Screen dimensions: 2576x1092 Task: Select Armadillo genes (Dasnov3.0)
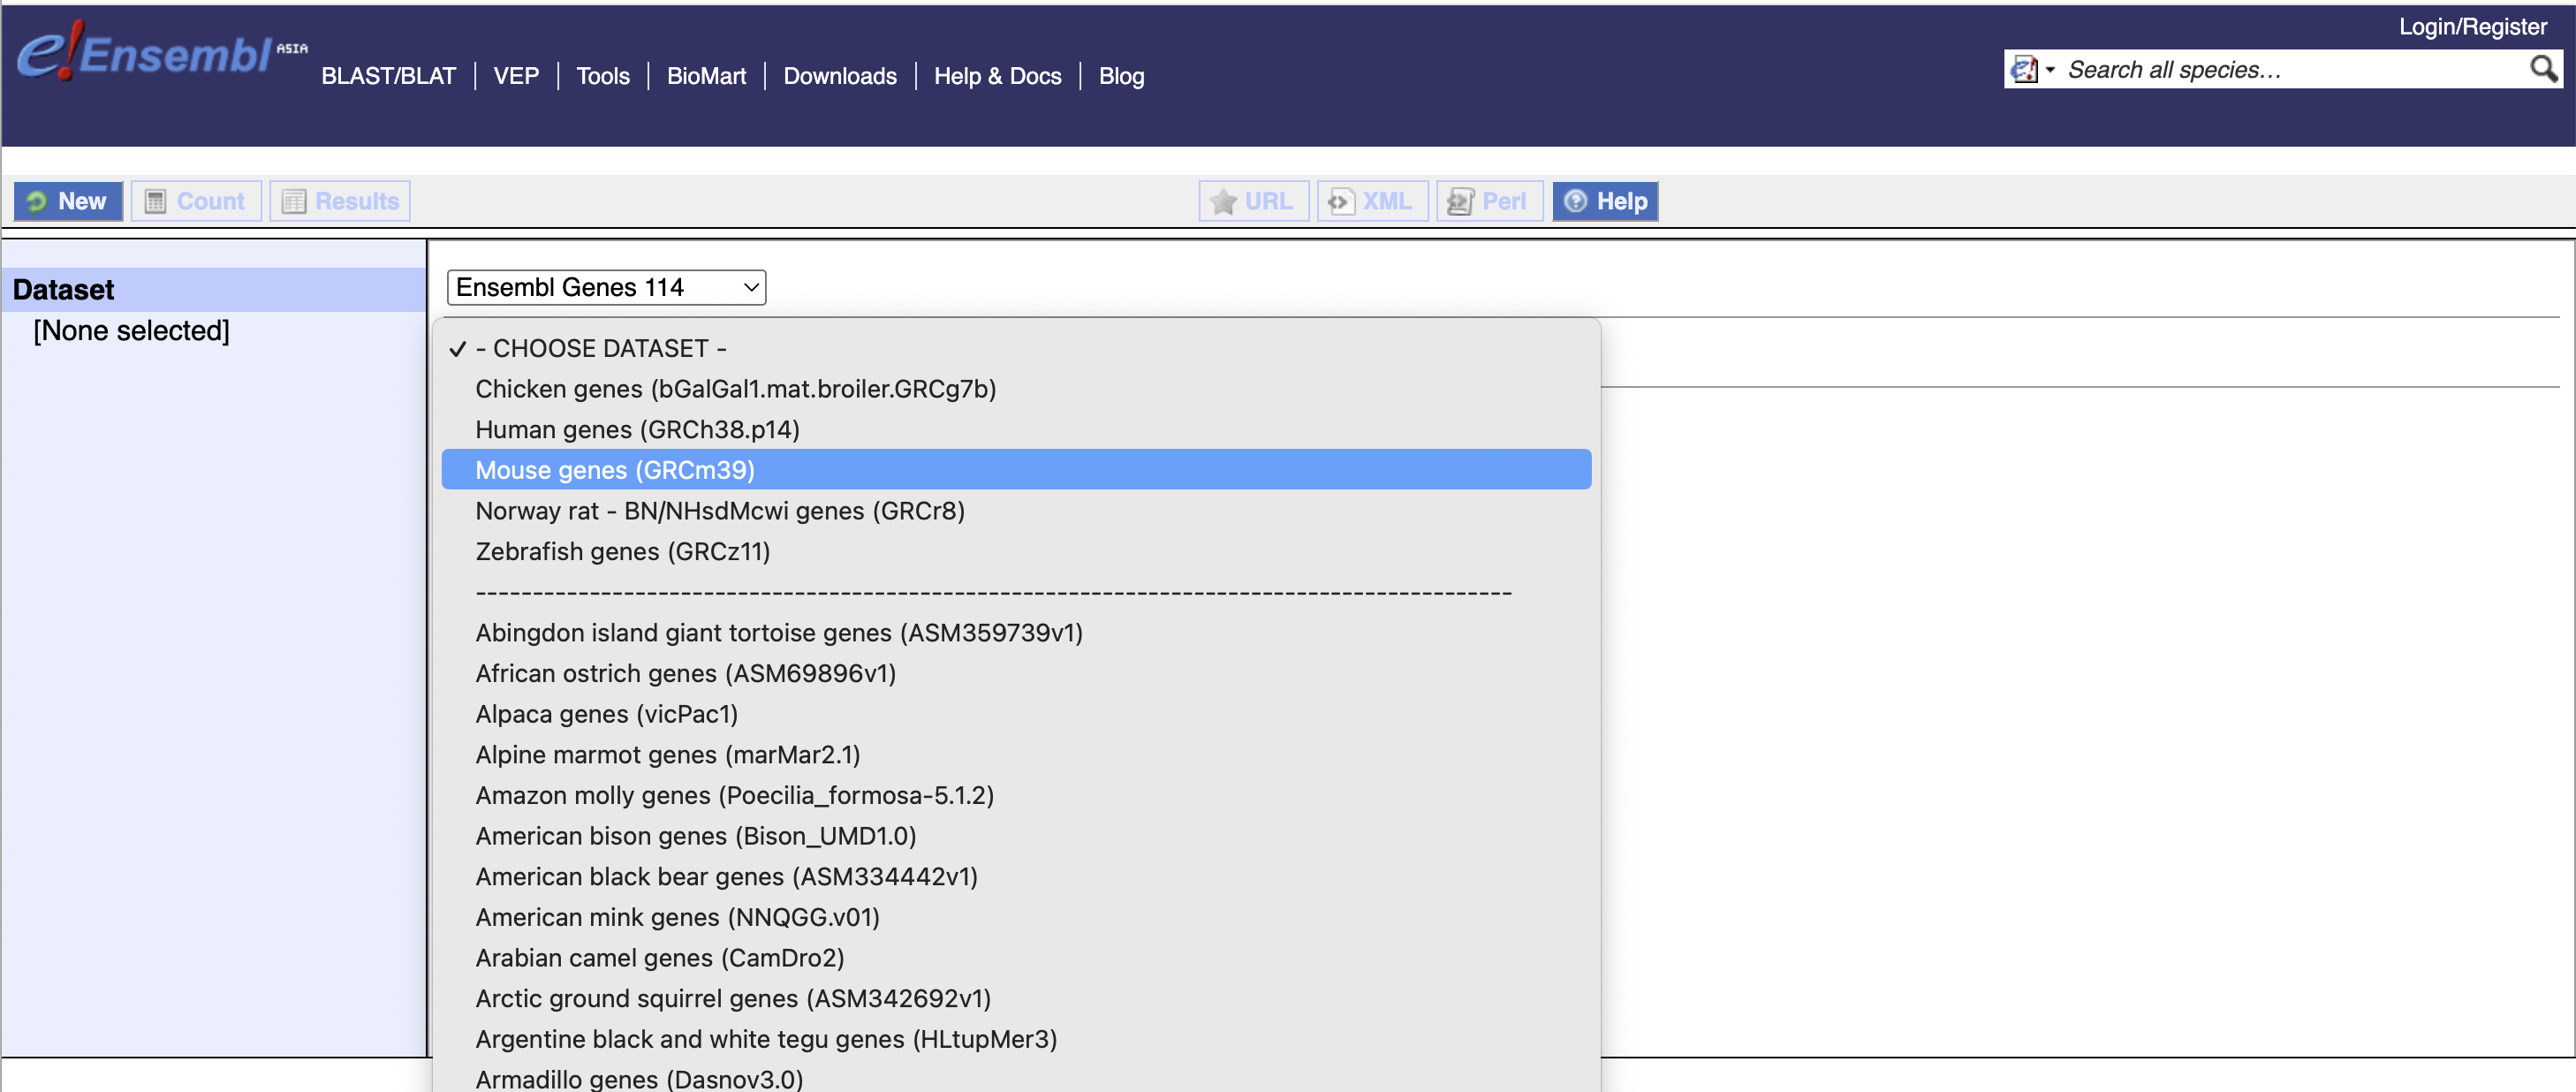pos(1016,1078)
